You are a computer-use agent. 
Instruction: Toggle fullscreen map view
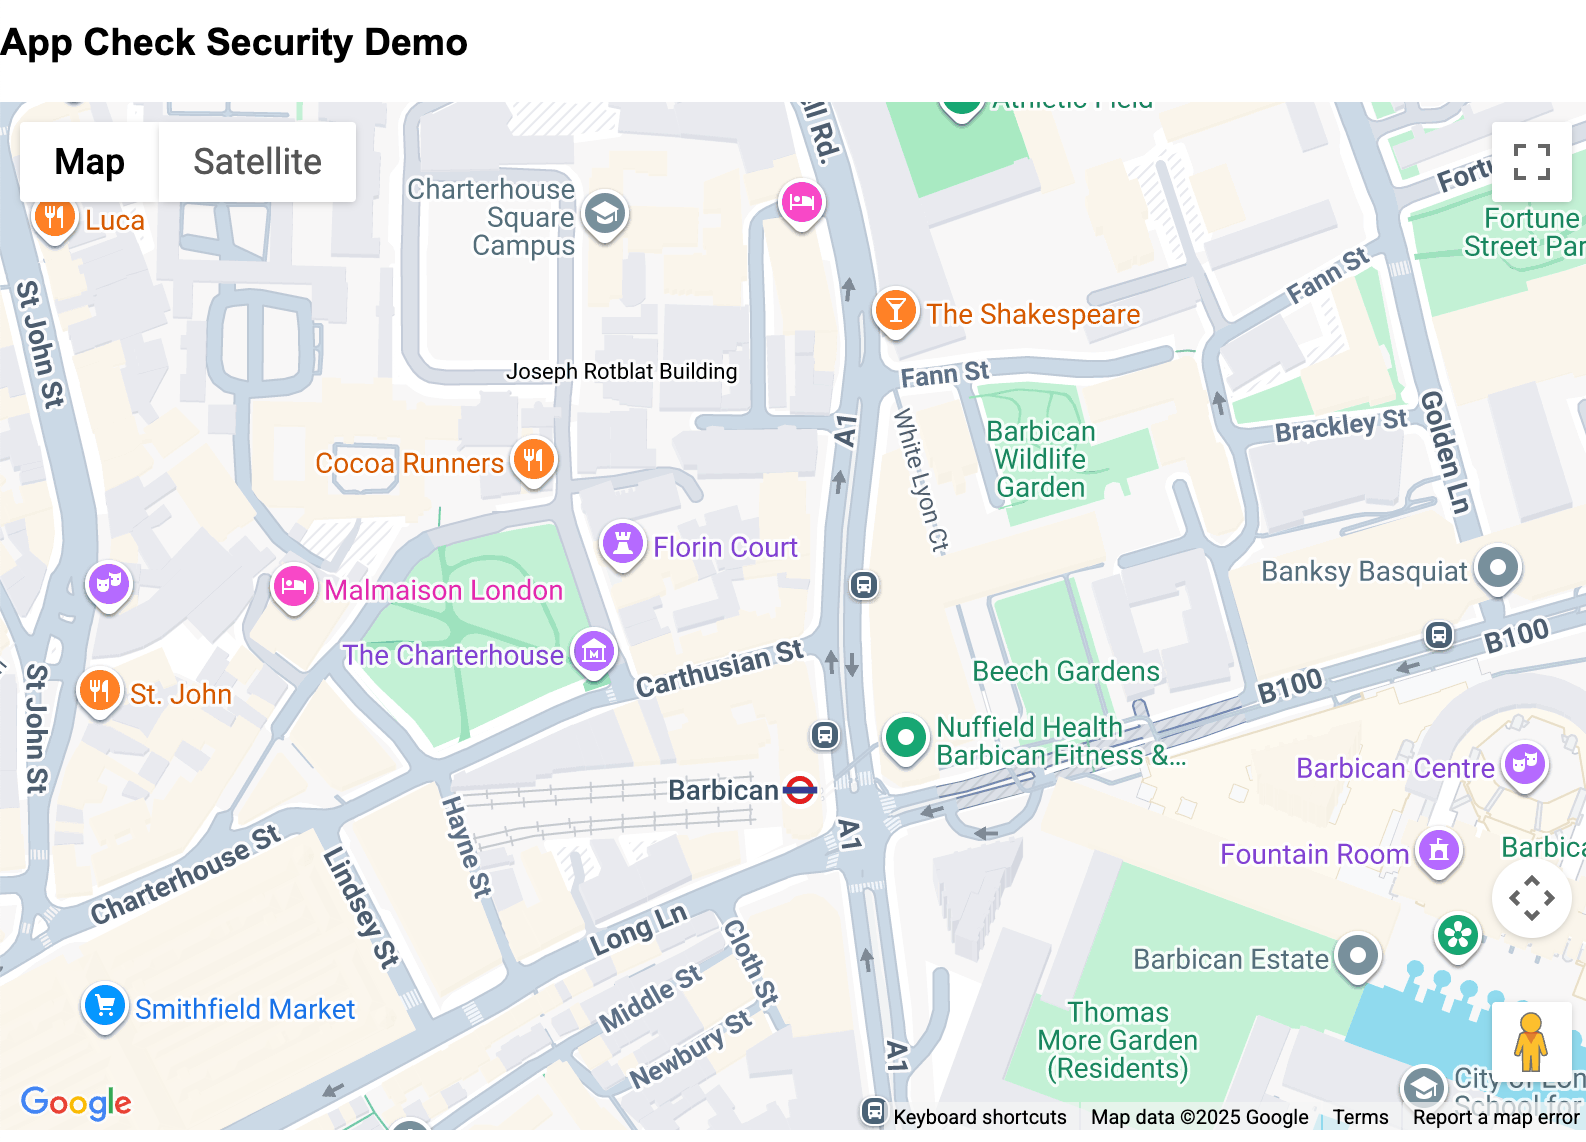pyautogui.click(x=1531, y=162)
